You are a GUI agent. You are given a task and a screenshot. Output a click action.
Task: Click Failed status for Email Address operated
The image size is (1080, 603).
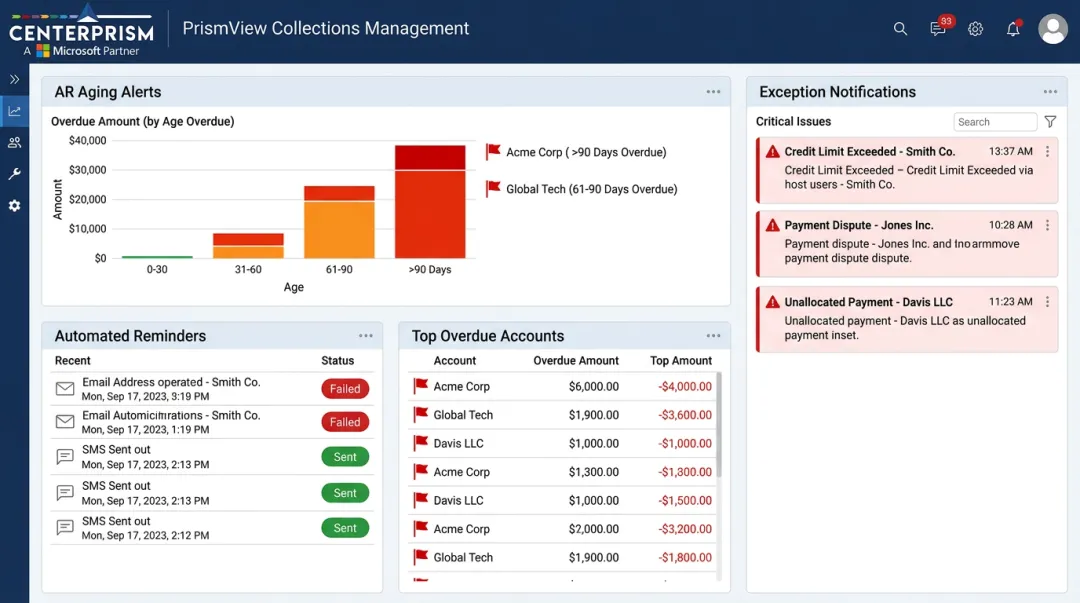tap(345, 389)
